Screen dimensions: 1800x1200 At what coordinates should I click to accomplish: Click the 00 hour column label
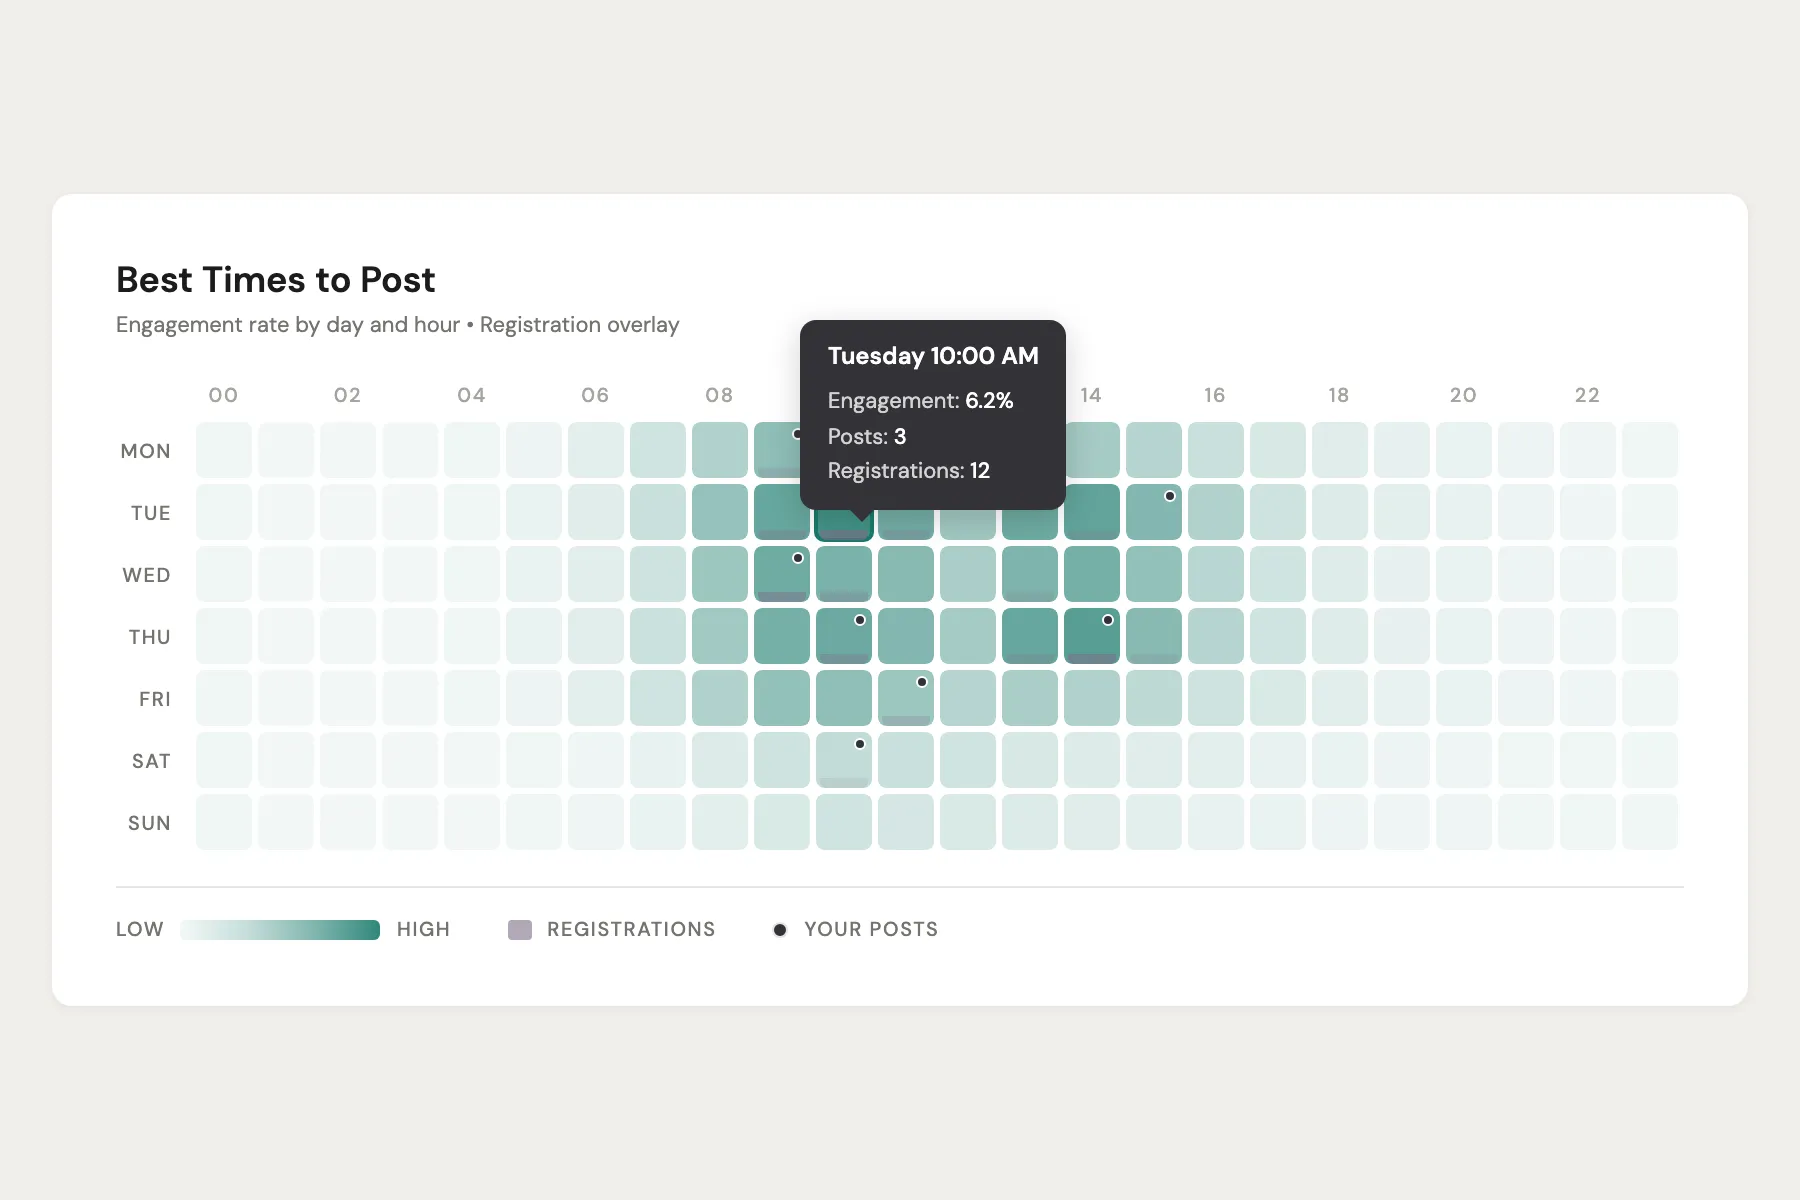pos(224,395)
